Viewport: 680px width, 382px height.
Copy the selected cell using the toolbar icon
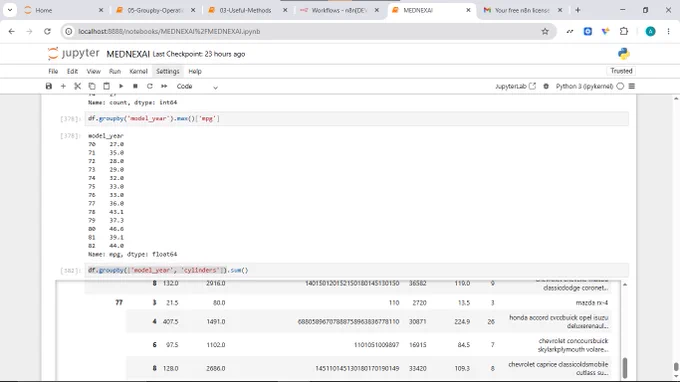click(x=92, y=86)
